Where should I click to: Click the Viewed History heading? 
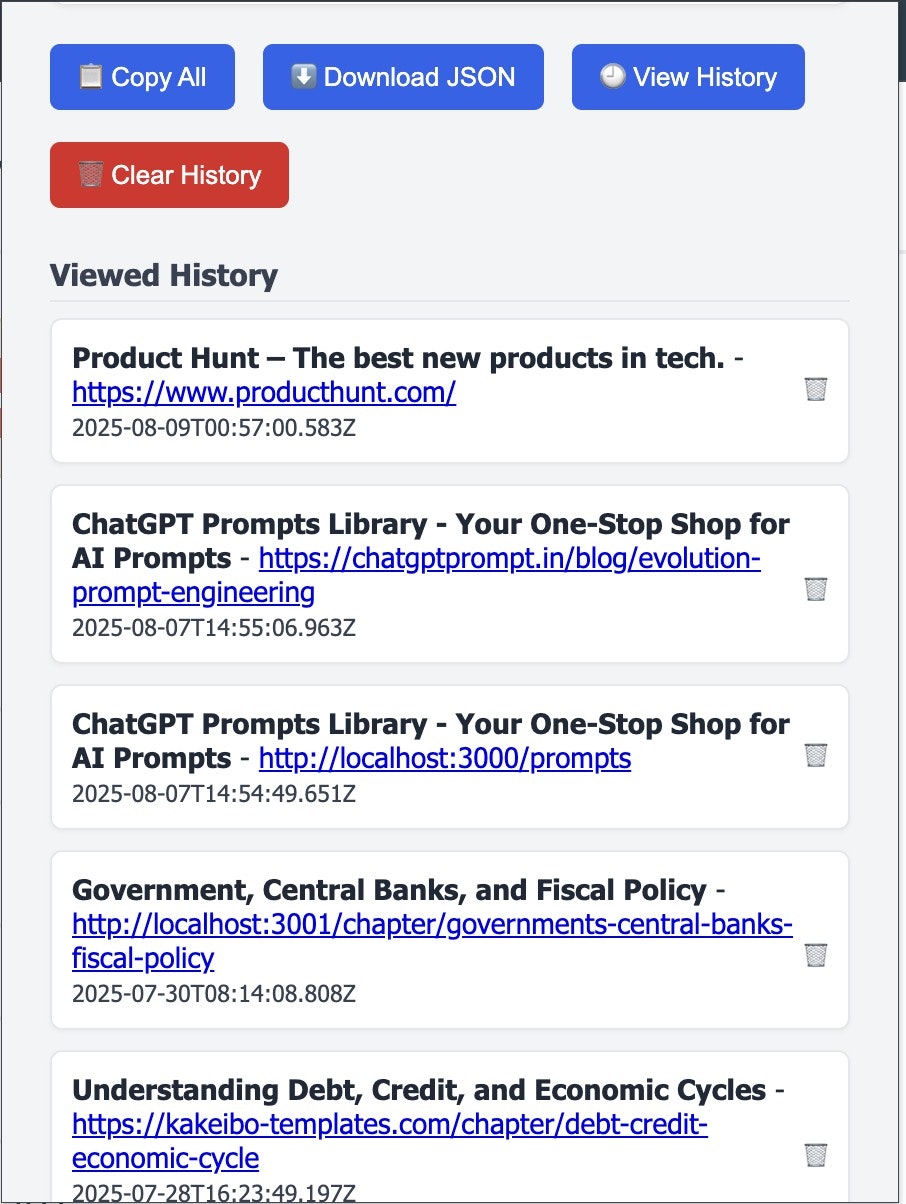(164, 275)
